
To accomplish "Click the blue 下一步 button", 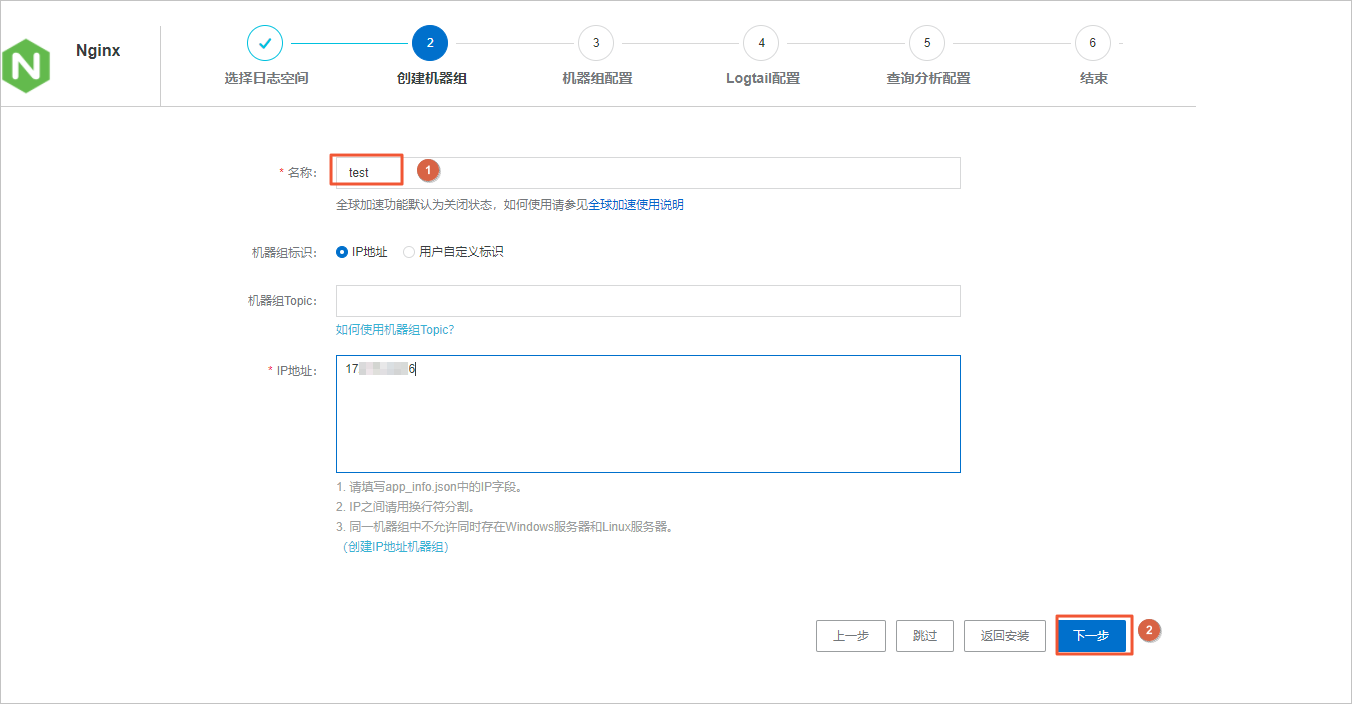I will [x=1092, y=636].
